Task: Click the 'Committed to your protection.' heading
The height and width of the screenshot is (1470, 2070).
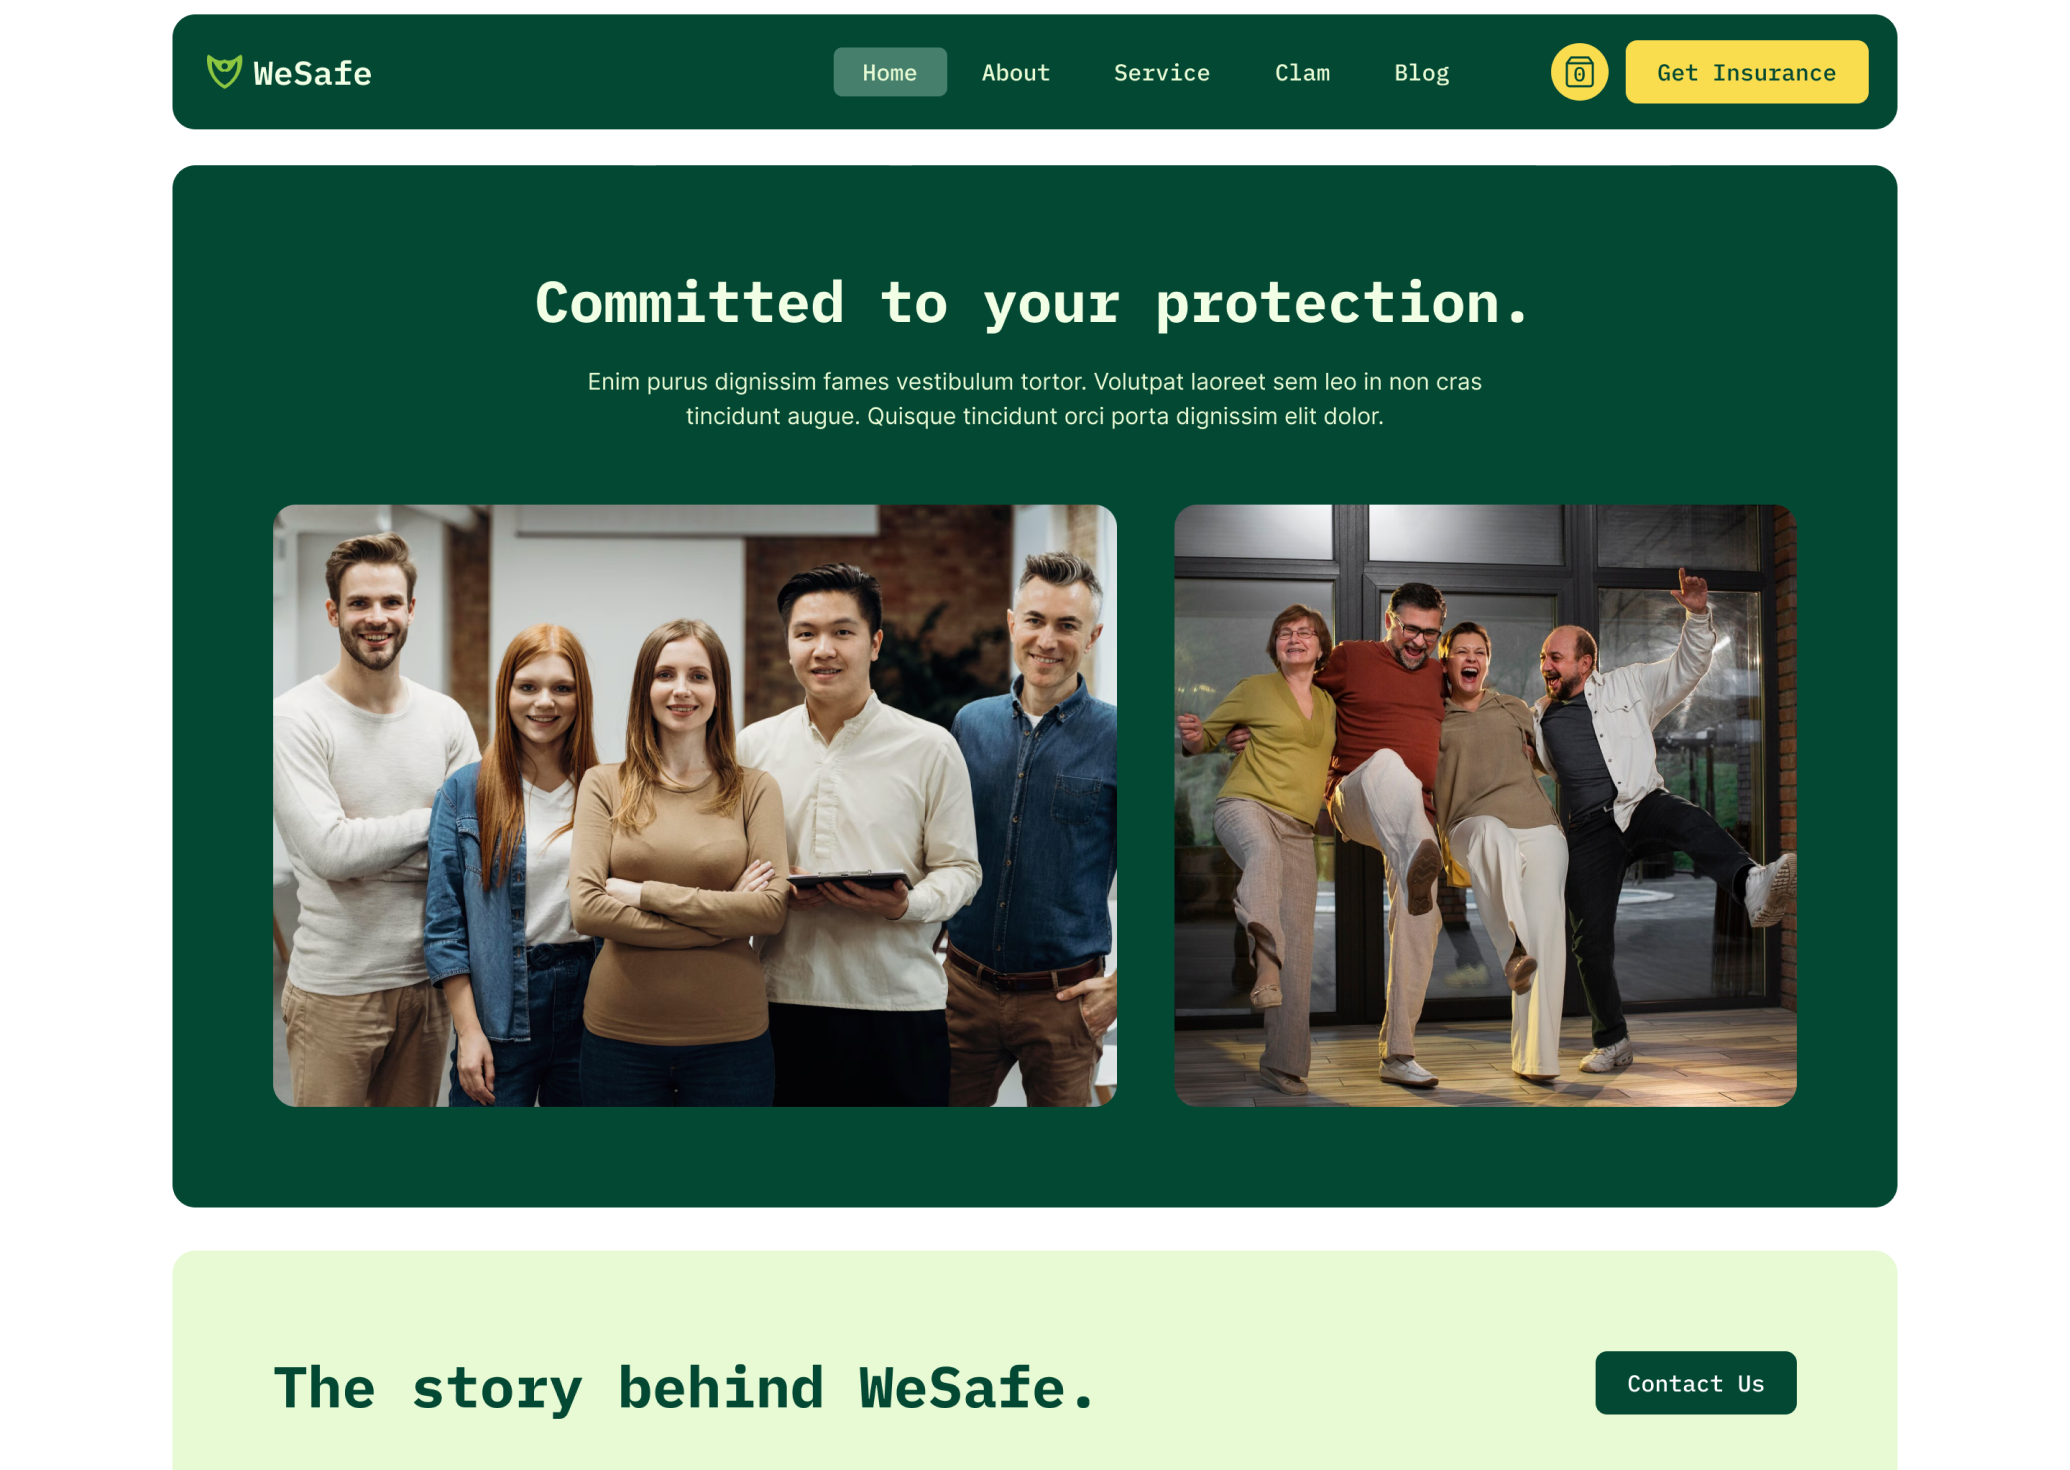Action: click(1034, 302)
